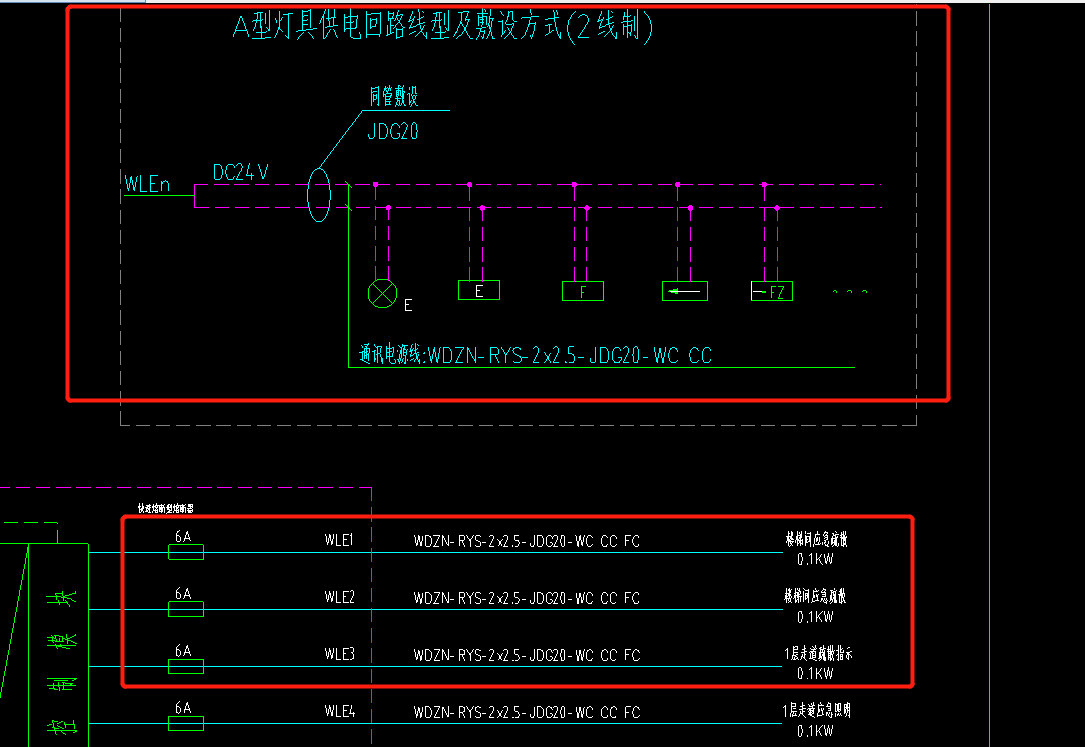
Task: Click the WLEn circuit label
Action: click(x=147, y=184)
